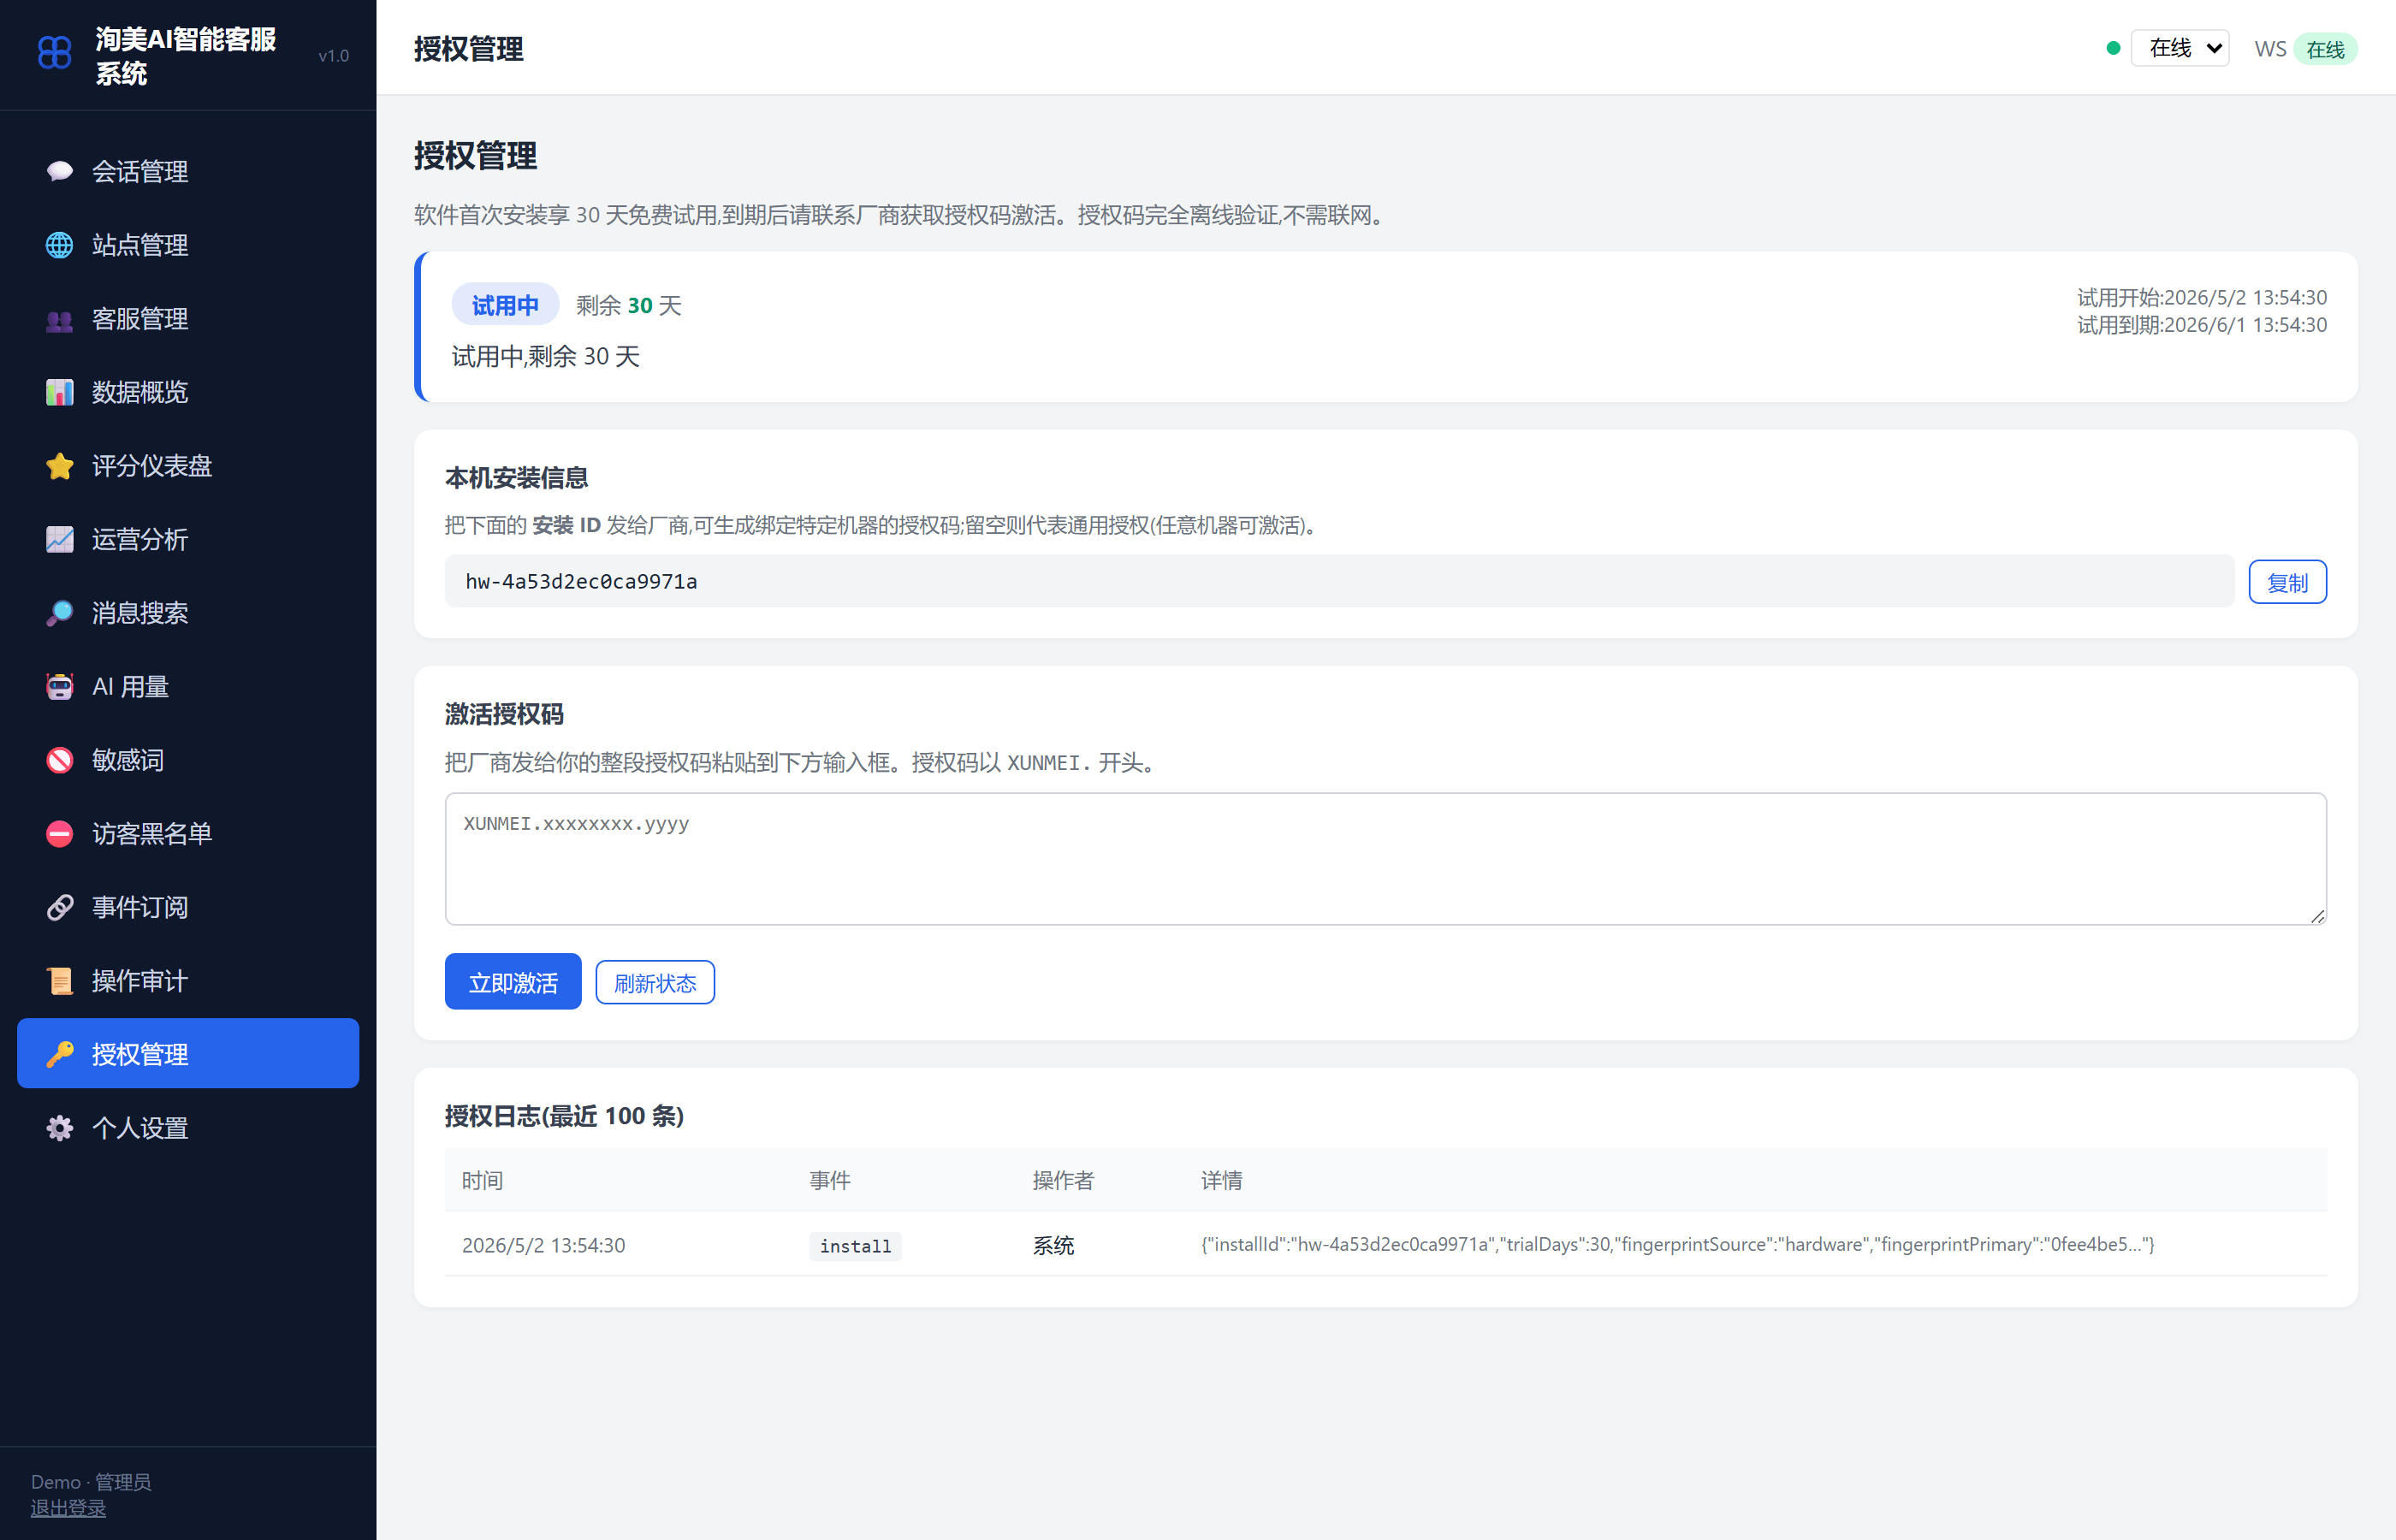Open AI 用量 page
Screen dimensions: 2396x1540
click(x=188, y=687)
